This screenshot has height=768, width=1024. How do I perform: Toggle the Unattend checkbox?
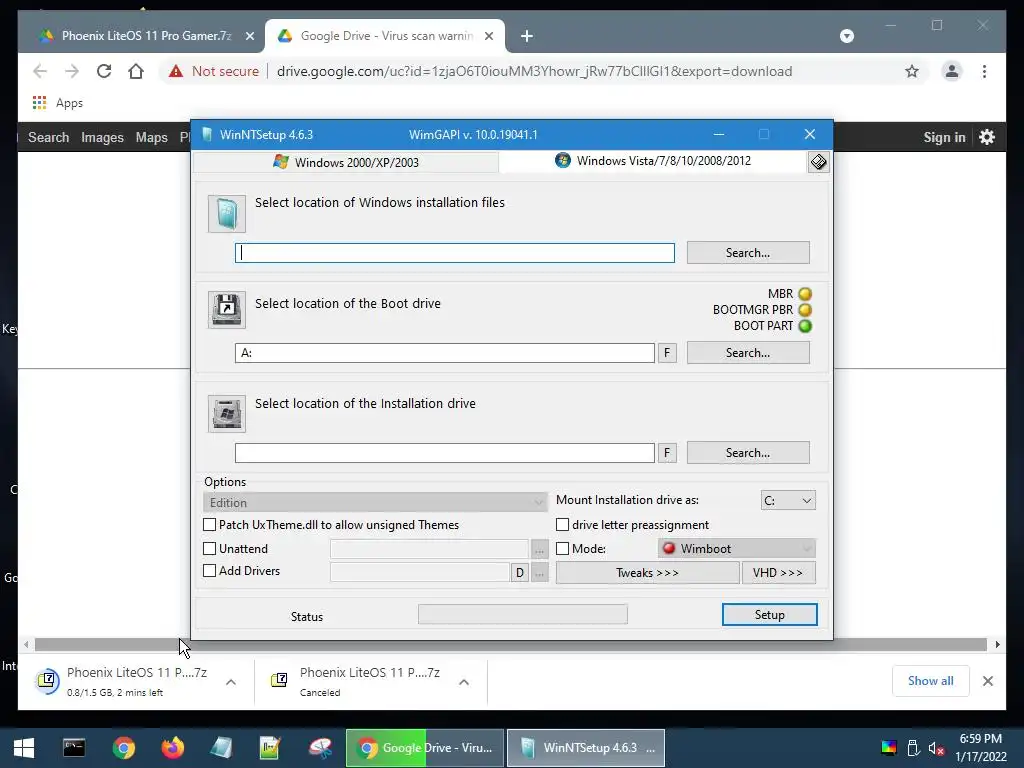tap(210, 549)
